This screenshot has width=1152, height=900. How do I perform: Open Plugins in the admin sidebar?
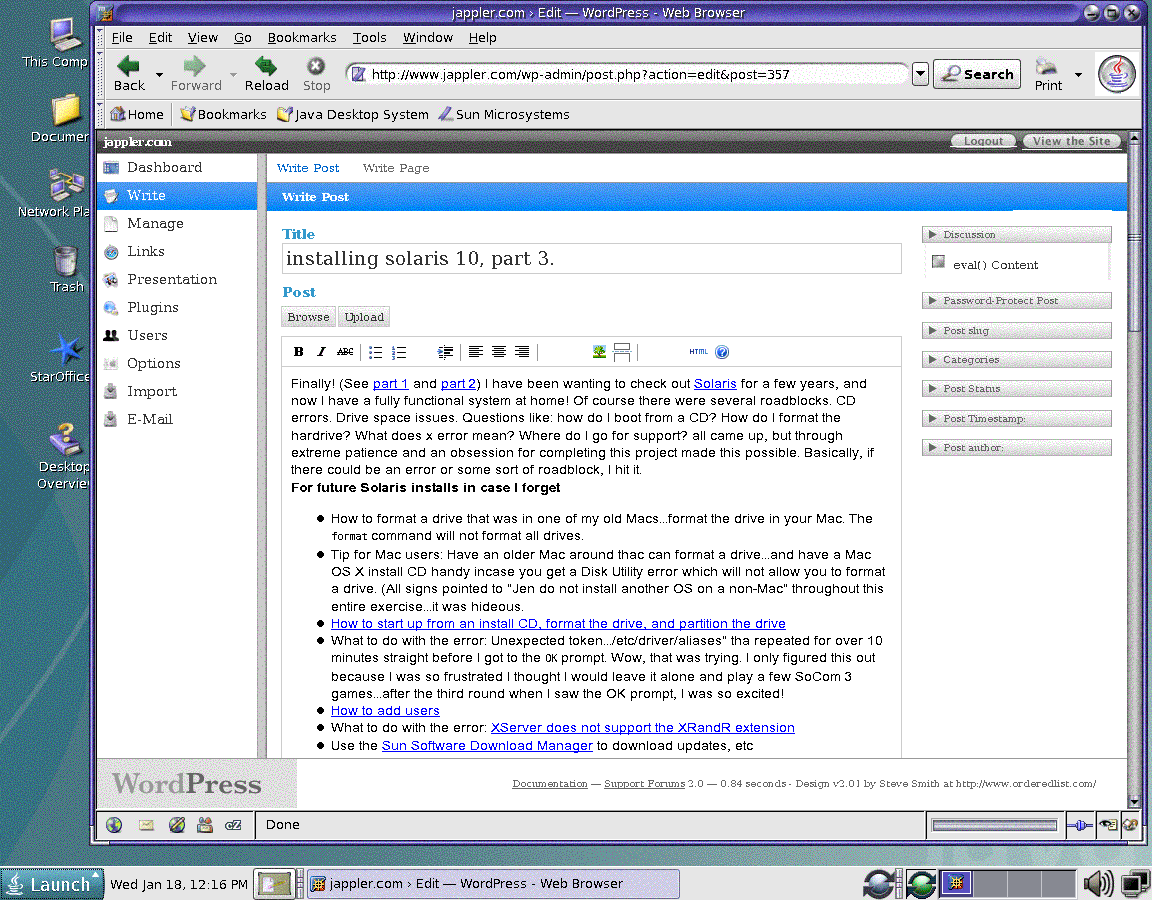coord(153,307)
